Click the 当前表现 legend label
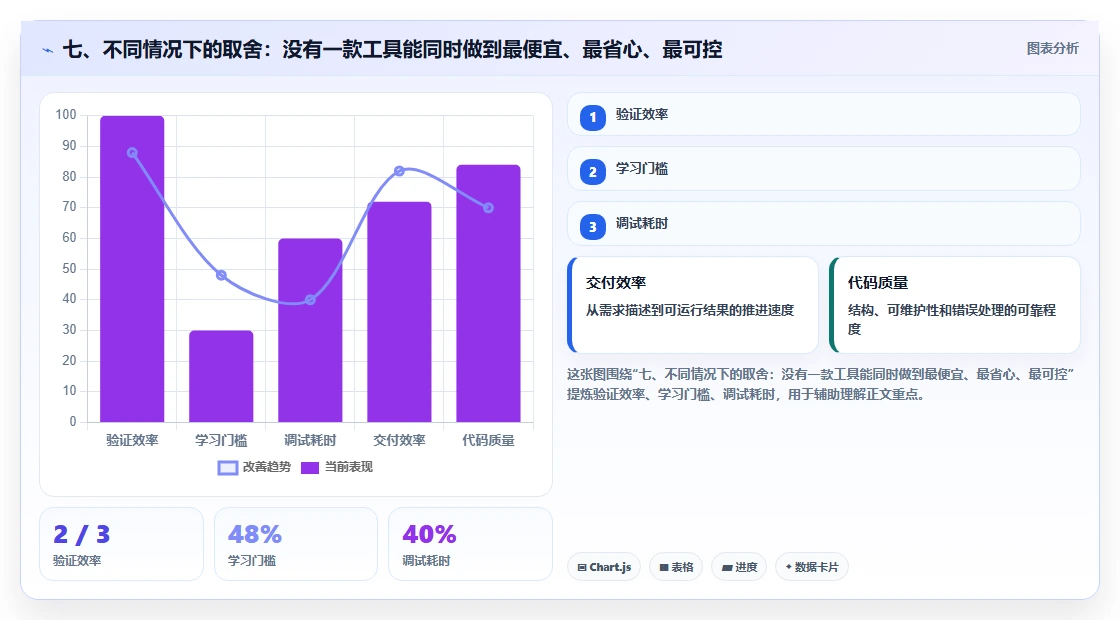This screenshot has width=1120, height=620. click(349, 467)
